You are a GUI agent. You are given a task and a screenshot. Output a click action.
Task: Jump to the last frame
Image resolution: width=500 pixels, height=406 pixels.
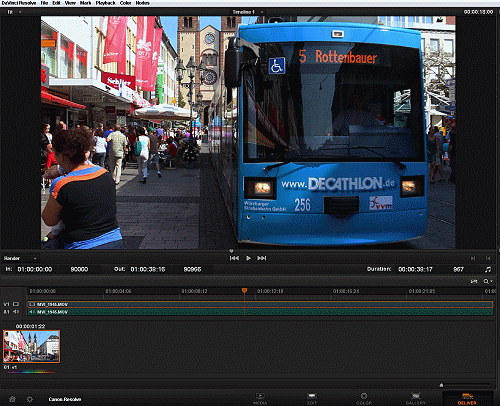pos(262,258)
